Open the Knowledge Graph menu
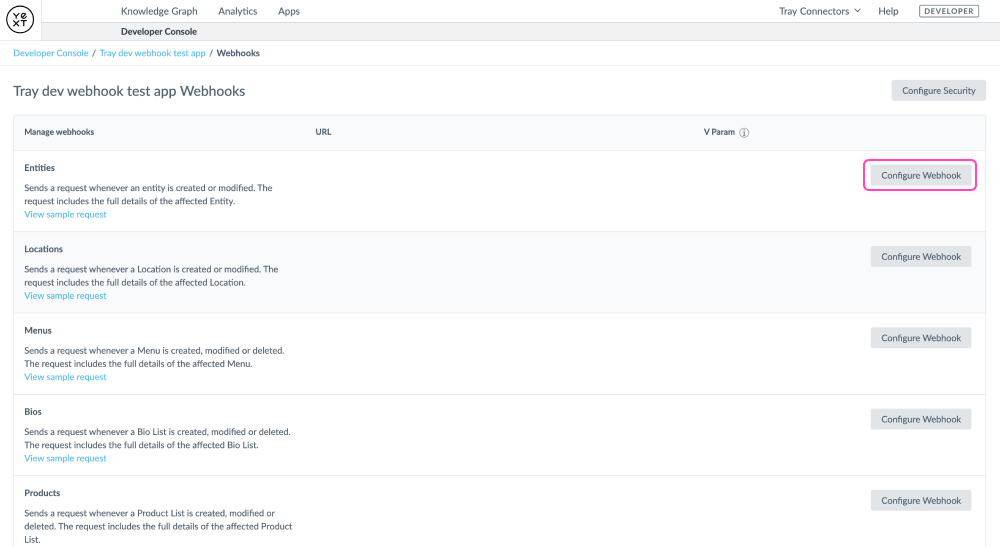The height and width of the screenshot is (547, 1000). (159, 11)
